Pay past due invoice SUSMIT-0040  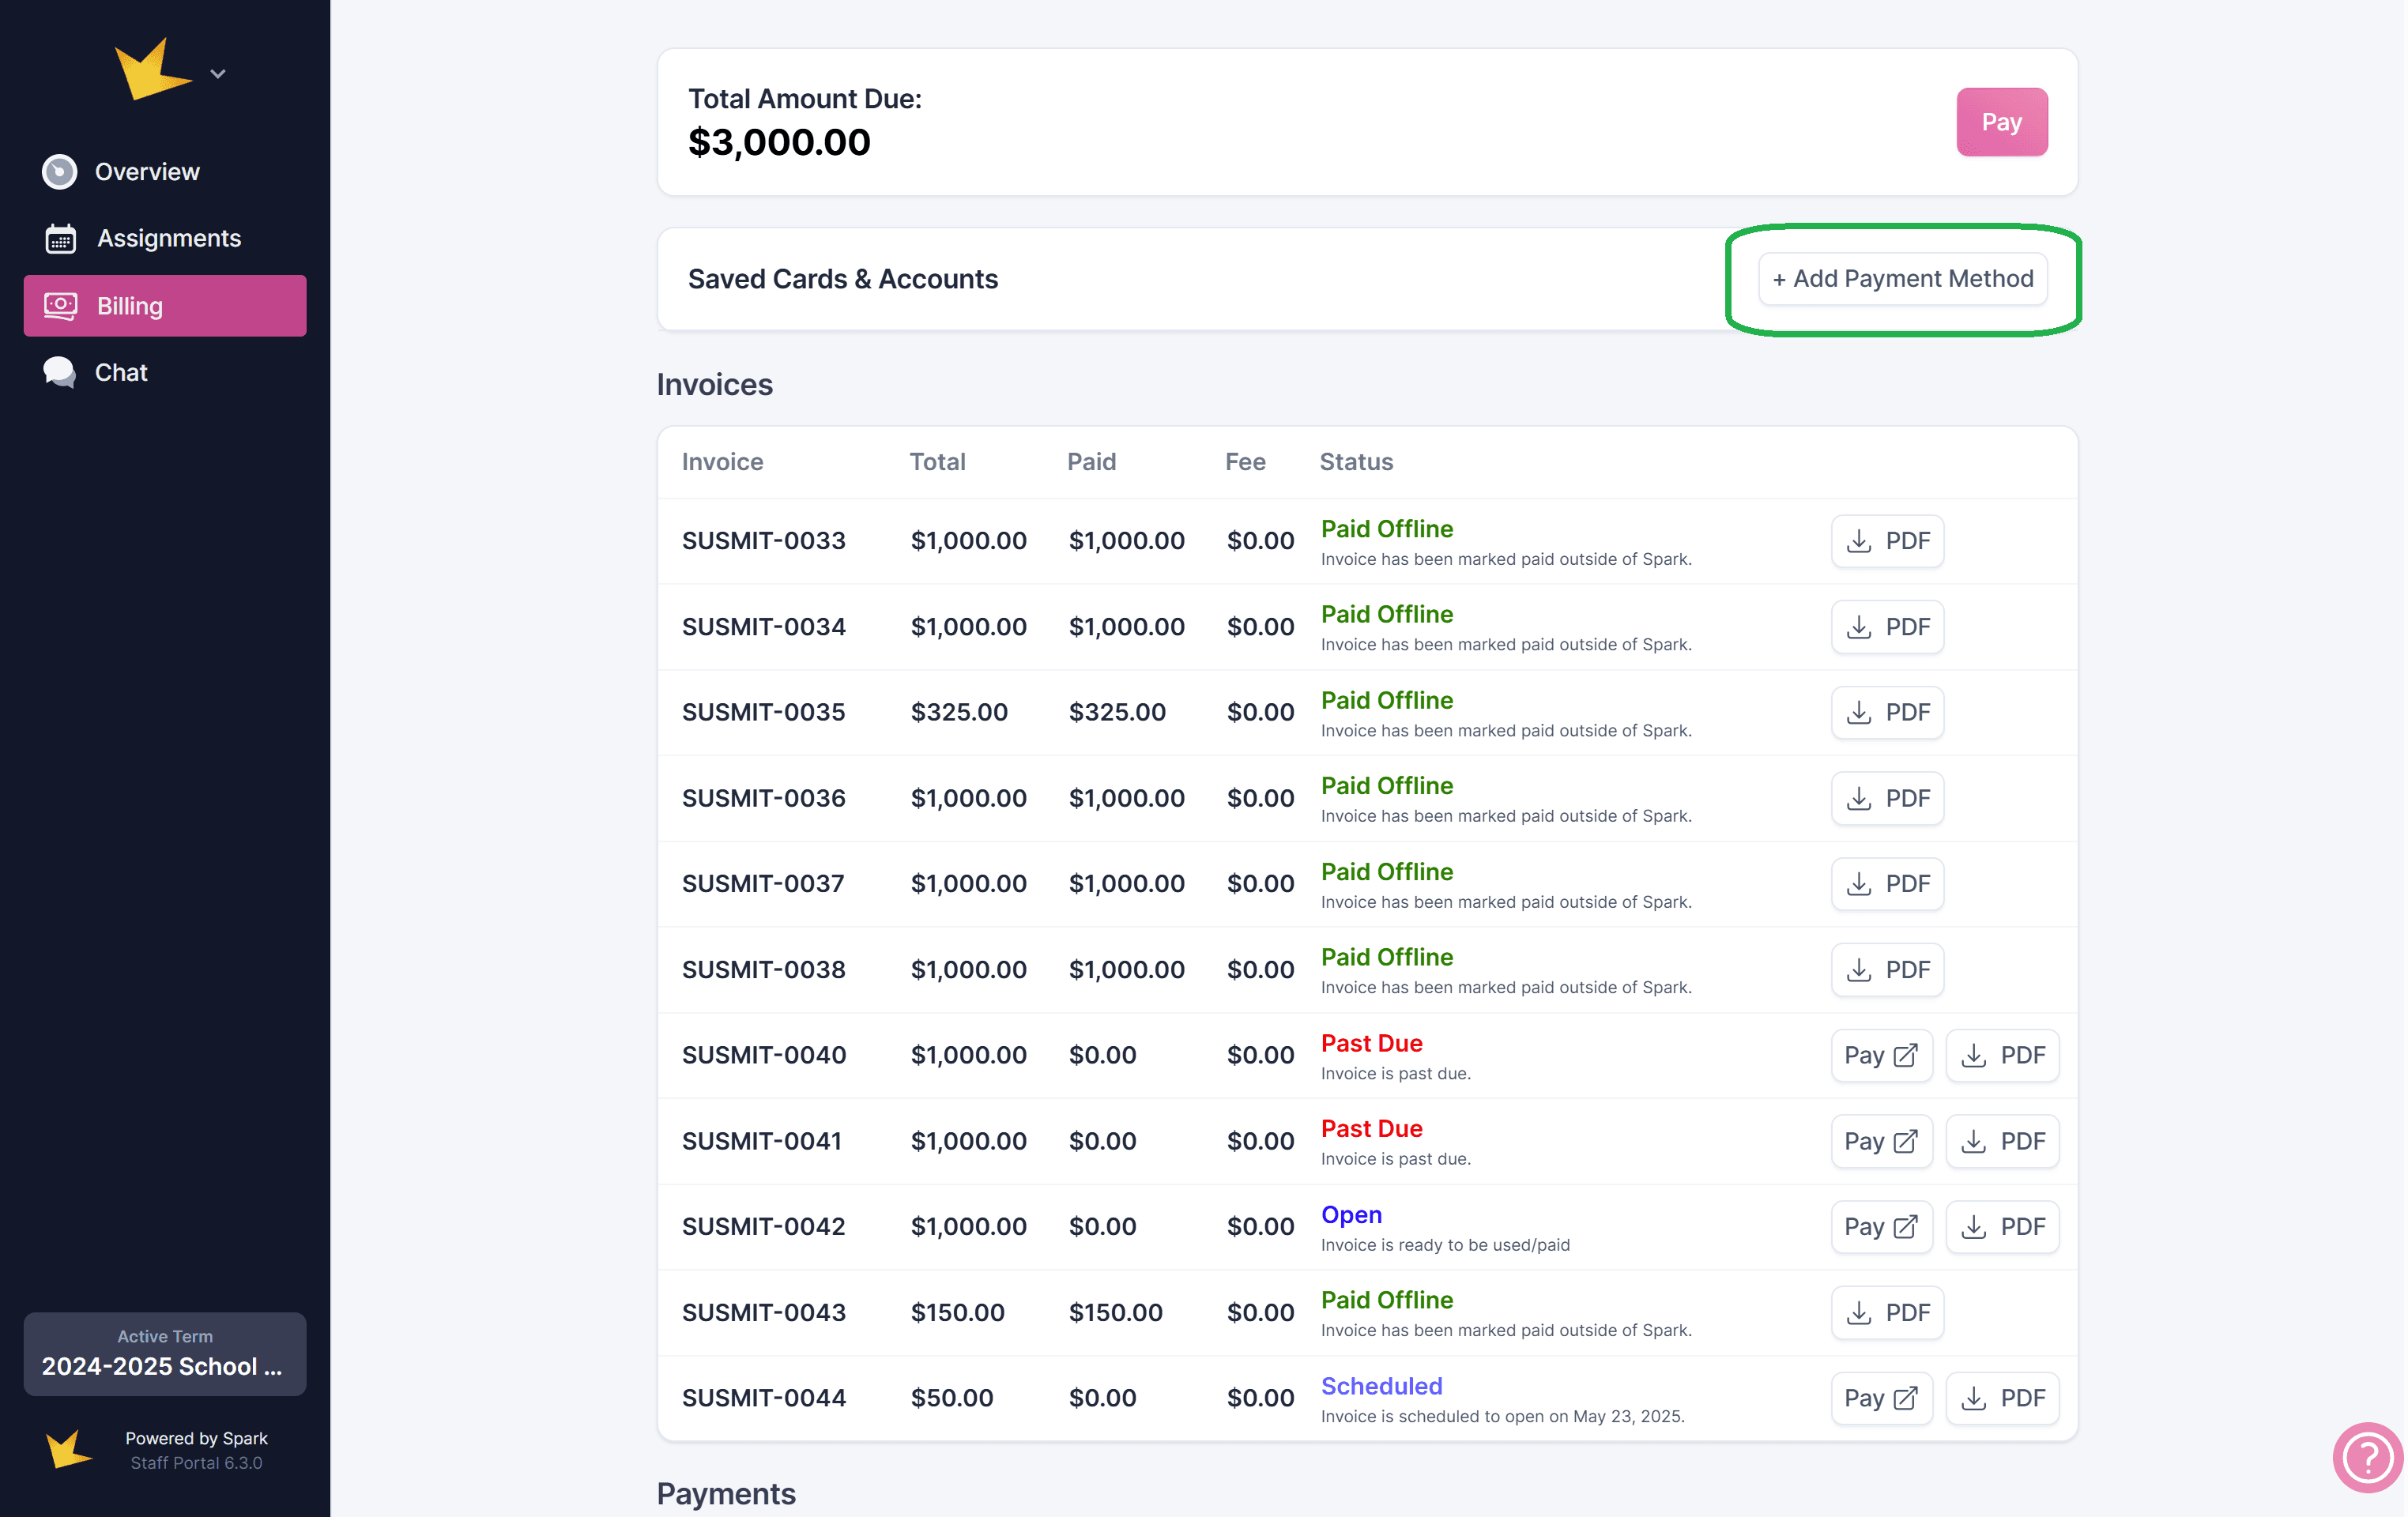(x=1880, y=1055)
